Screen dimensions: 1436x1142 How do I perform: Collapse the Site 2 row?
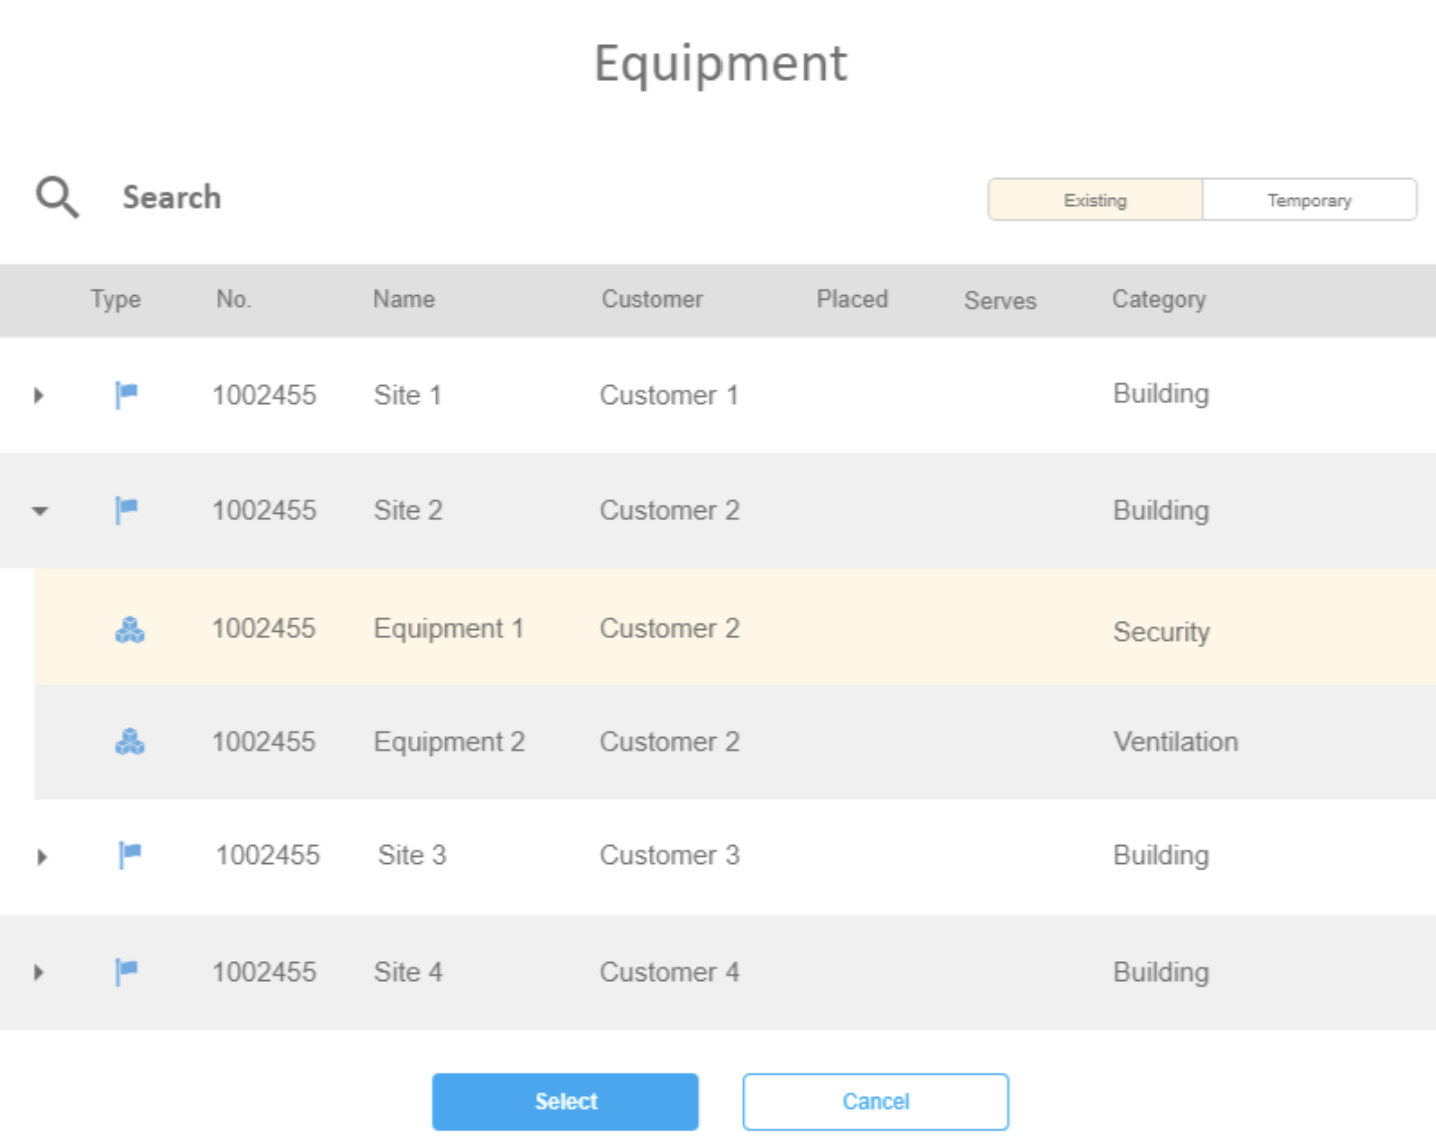[x=40, y=511]
